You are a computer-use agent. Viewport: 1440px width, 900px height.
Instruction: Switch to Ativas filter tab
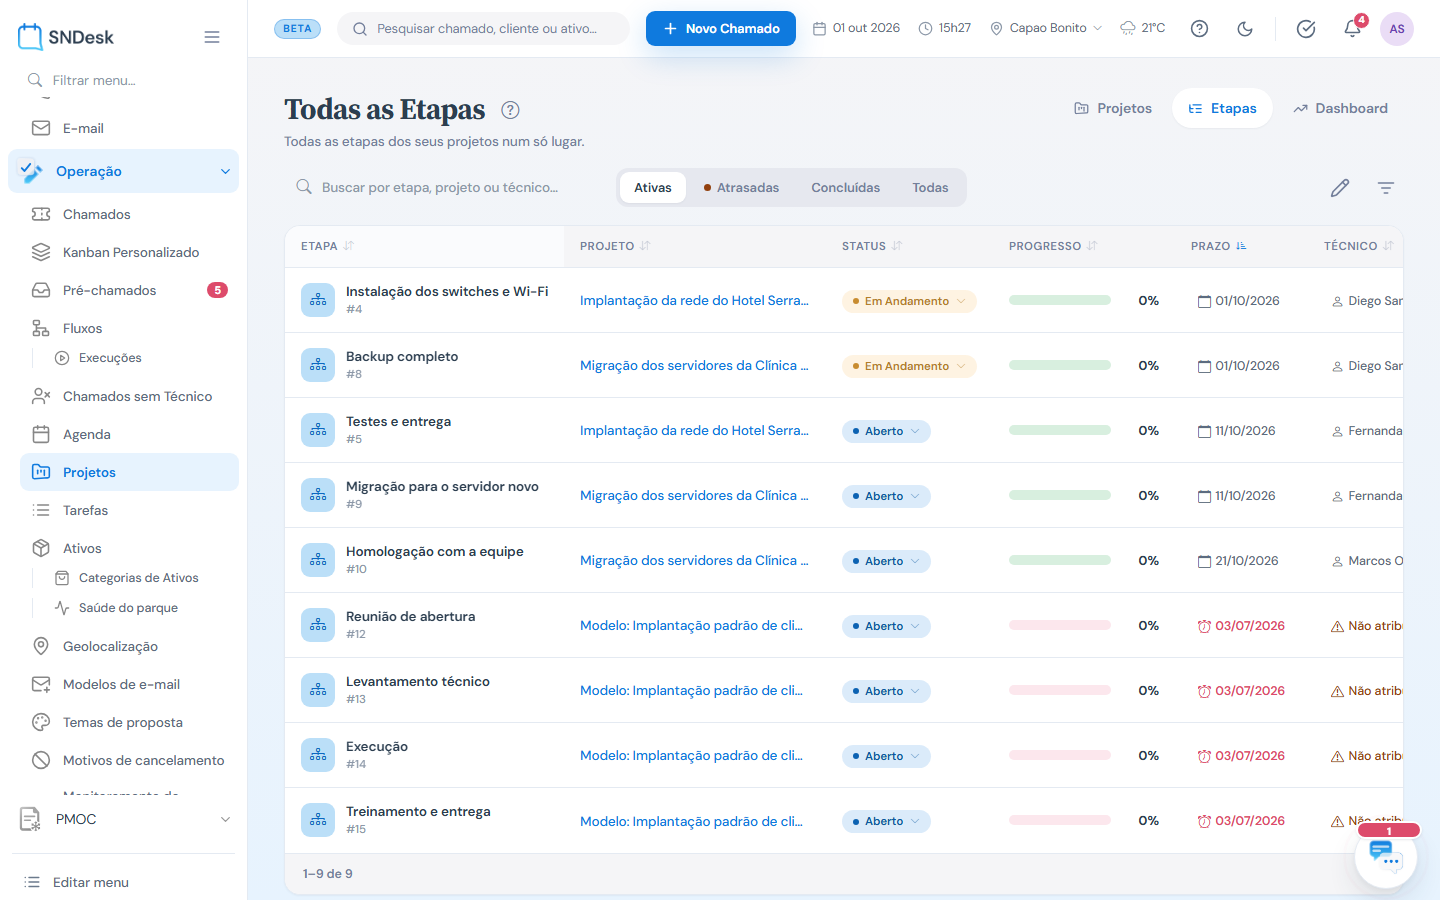[x=653, y=188]
